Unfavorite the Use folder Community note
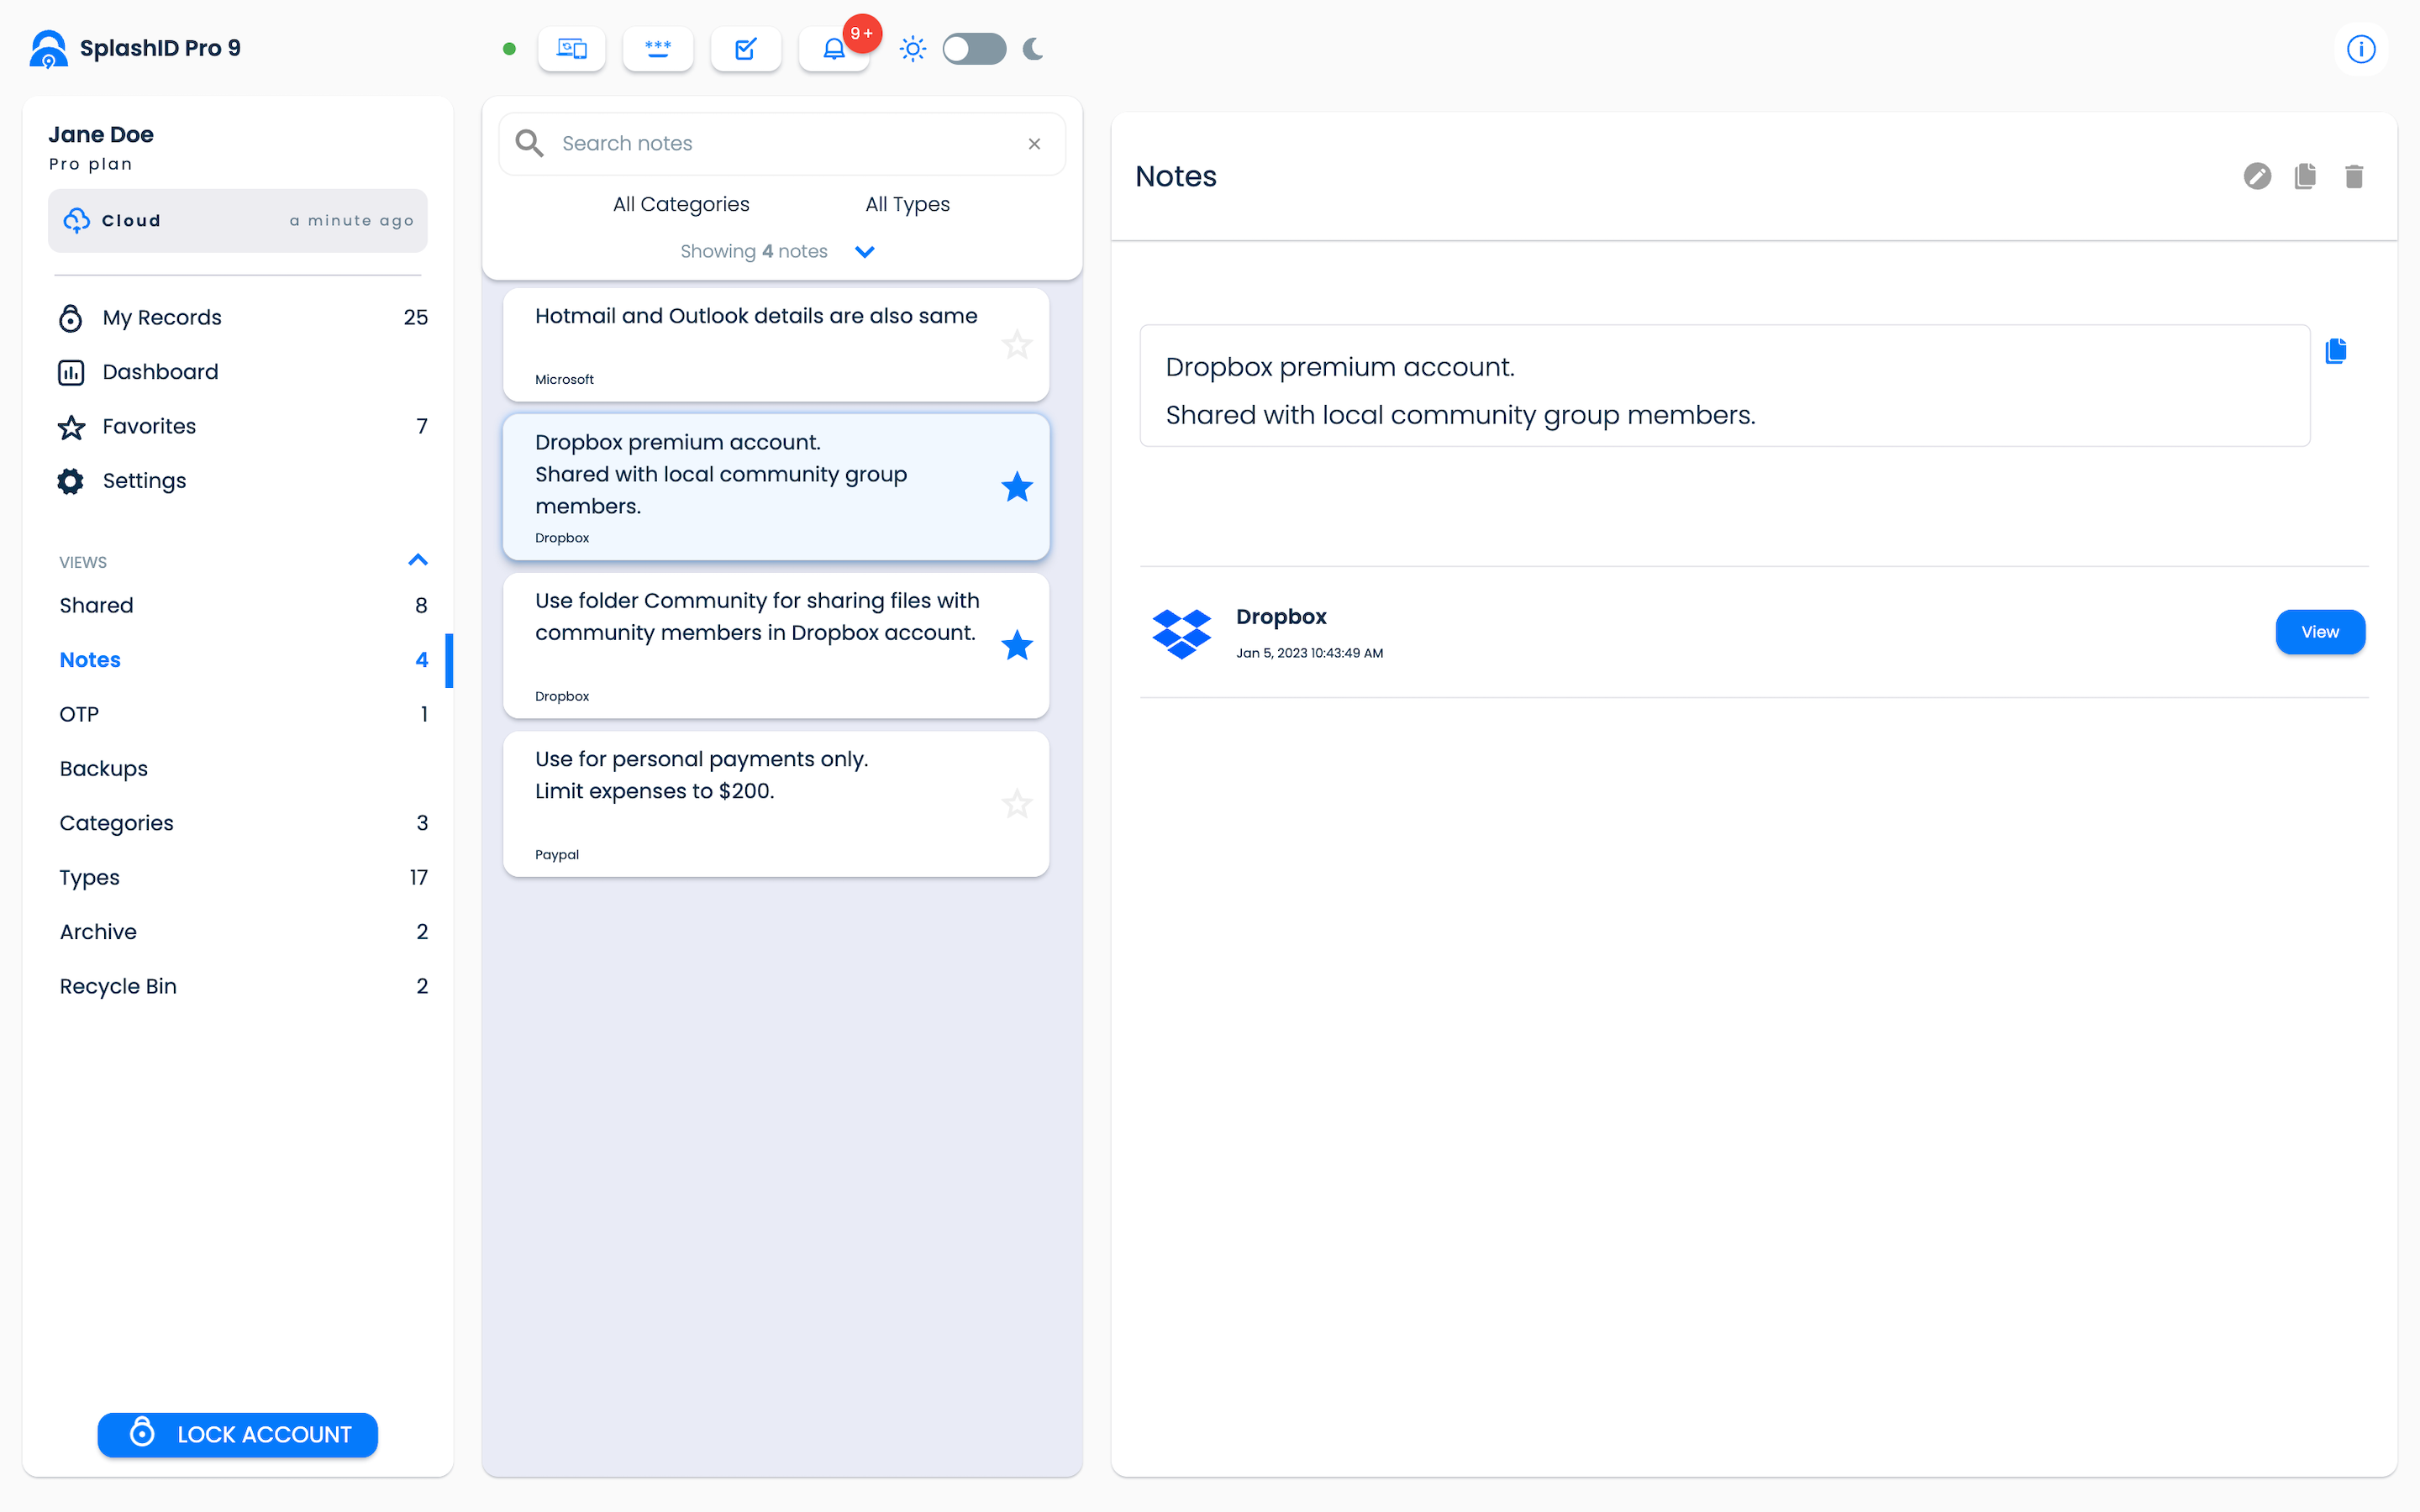 click(x=1017, y=646)
